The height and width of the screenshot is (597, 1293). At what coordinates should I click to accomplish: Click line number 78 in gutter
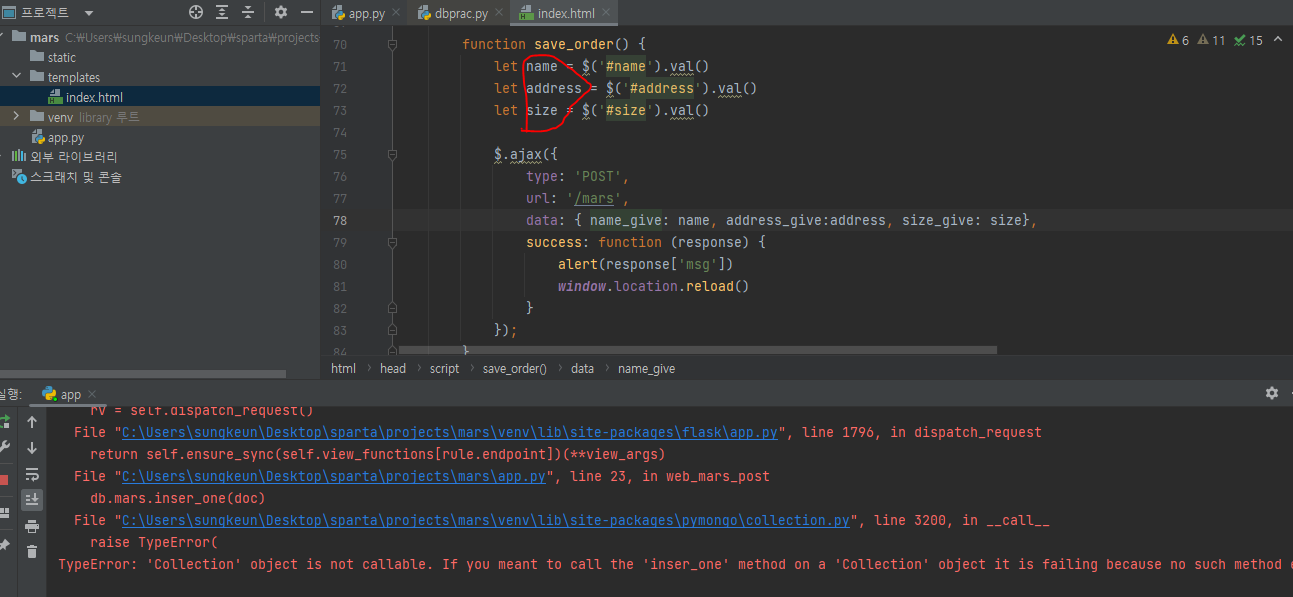339,220
